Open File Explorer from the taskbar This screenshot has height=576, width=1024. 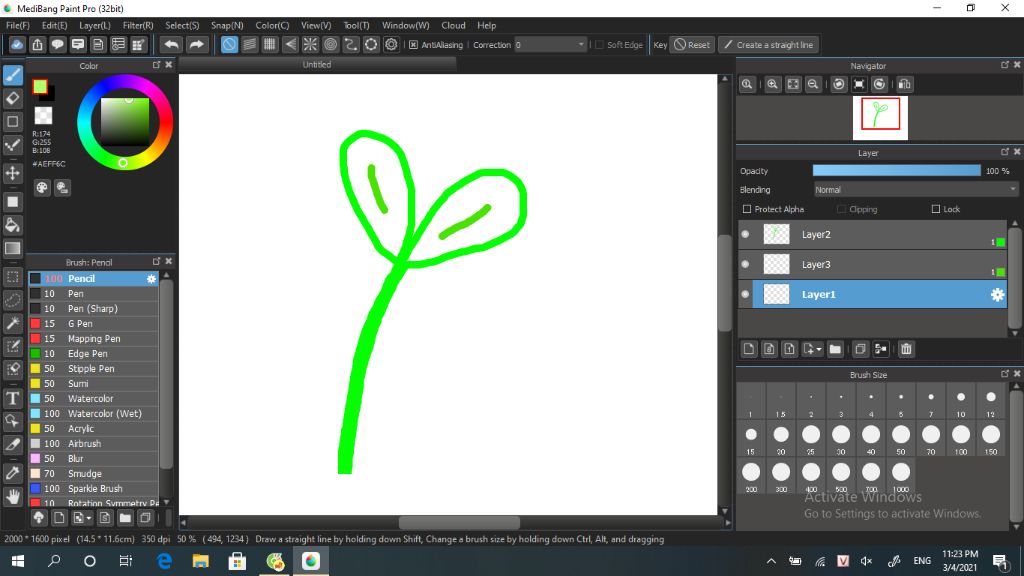coord(200,561)
